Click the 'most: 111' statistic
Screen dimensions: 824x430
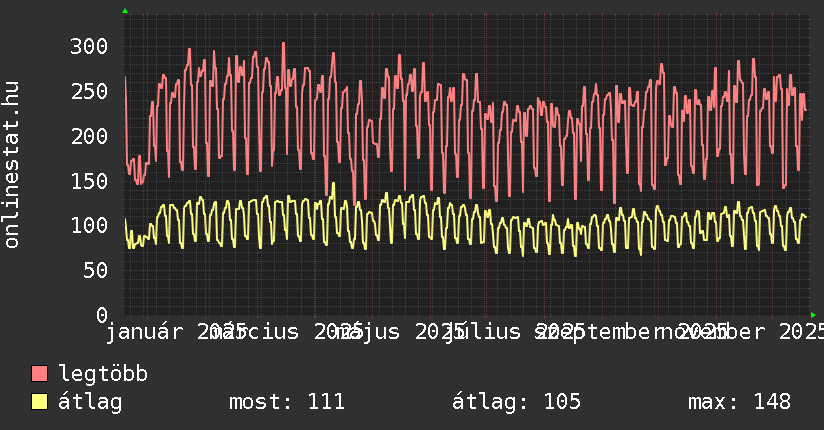tap(287, 402)
